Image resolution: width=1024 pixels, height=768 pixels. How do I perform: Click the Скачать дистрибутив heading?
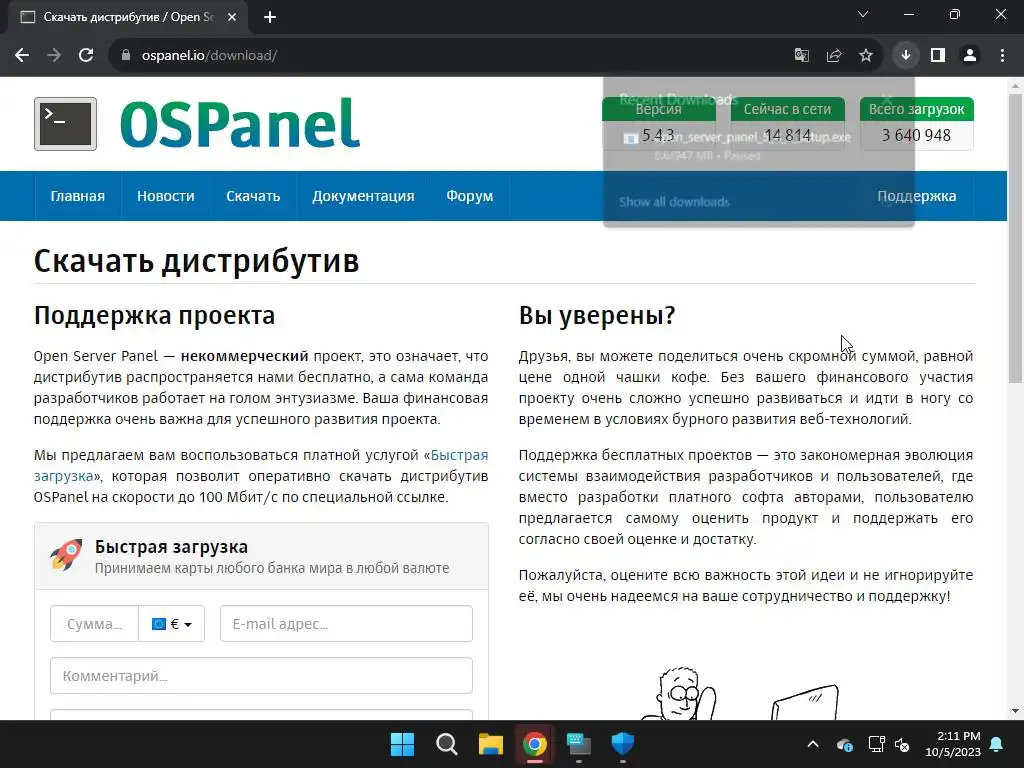point(197,261)
